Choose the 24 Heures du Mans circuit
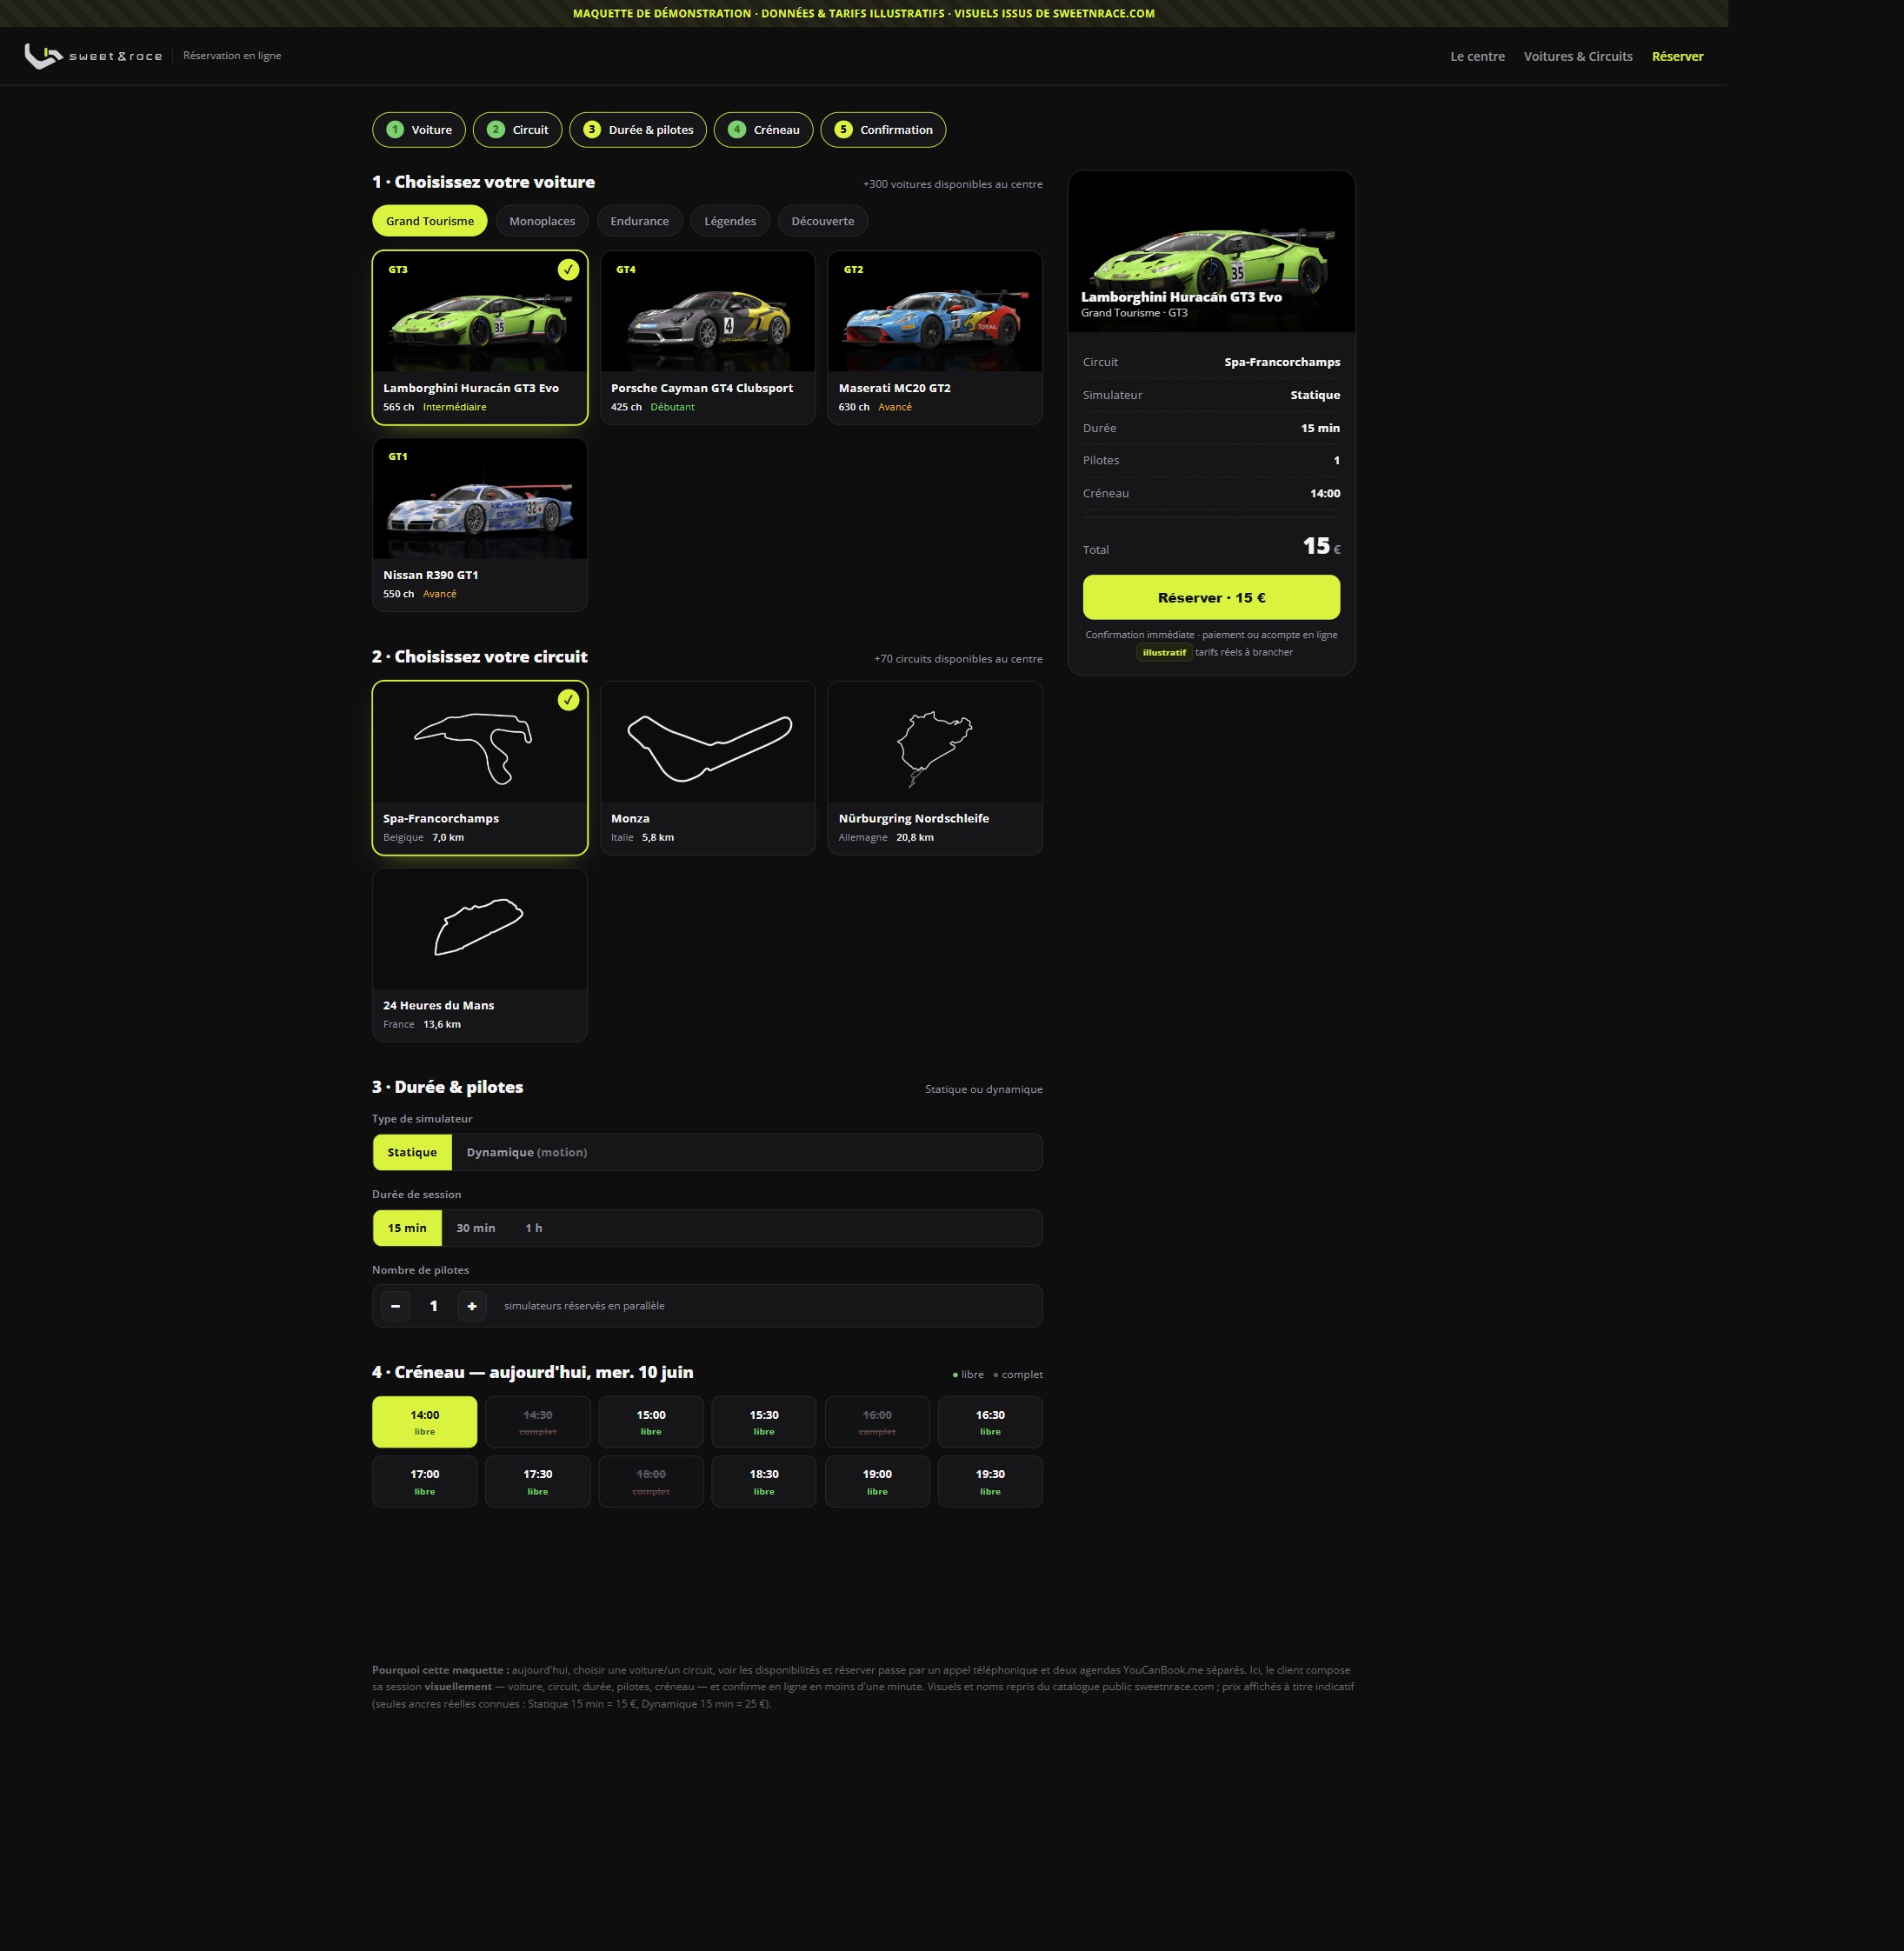The image size is (1904, 1951). pos(480,955)
